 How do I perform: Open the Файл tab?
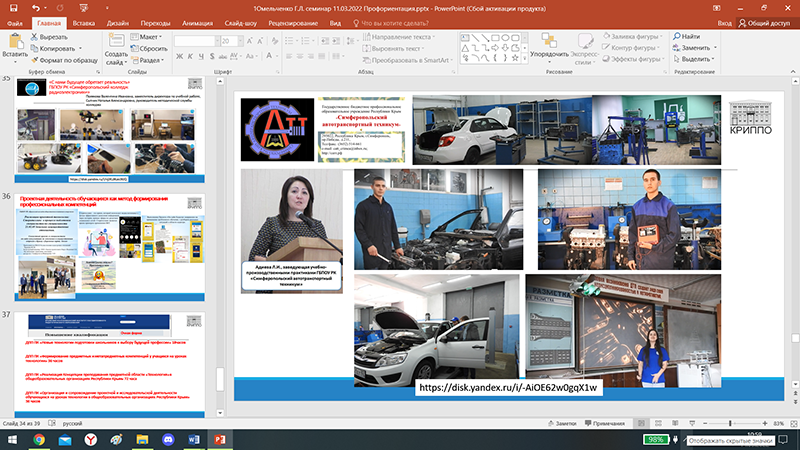[x=15, y=23]
